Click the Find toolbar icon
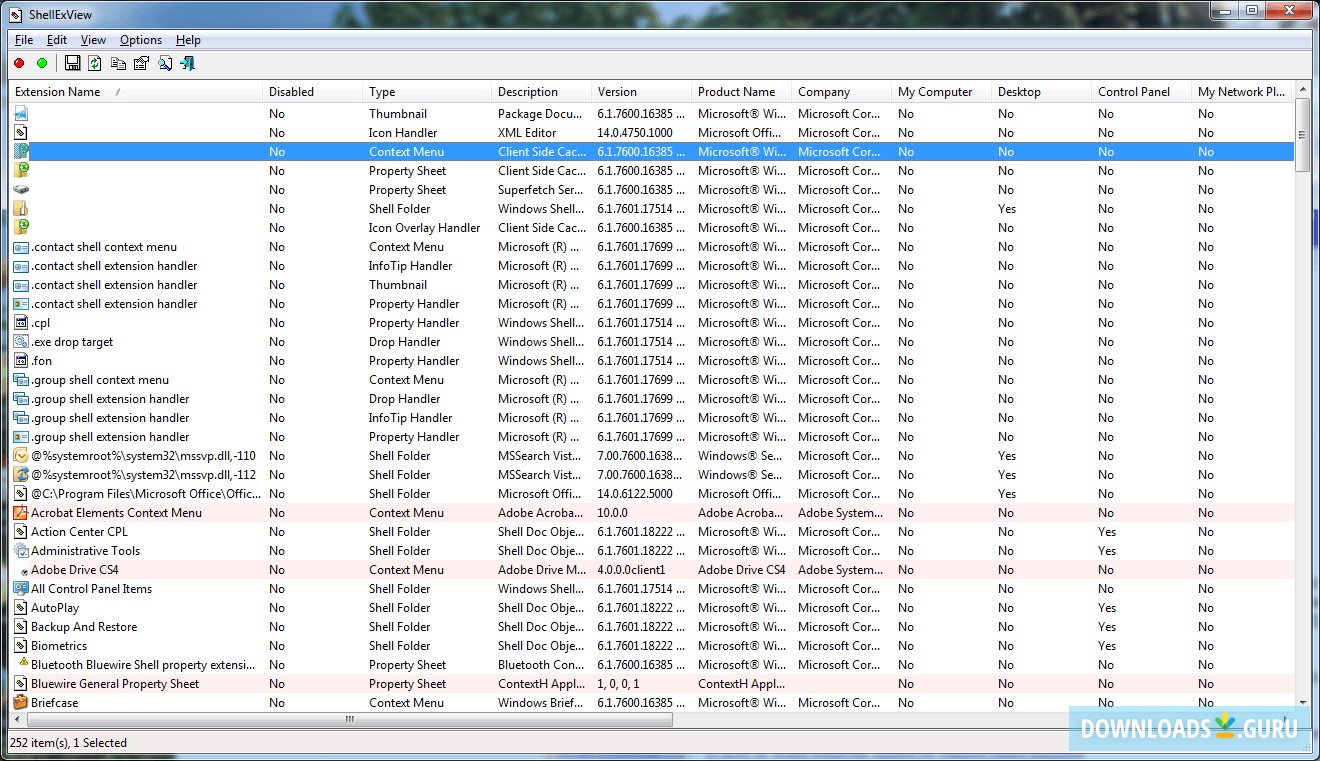1320x761 pixels. pos(165,63)
